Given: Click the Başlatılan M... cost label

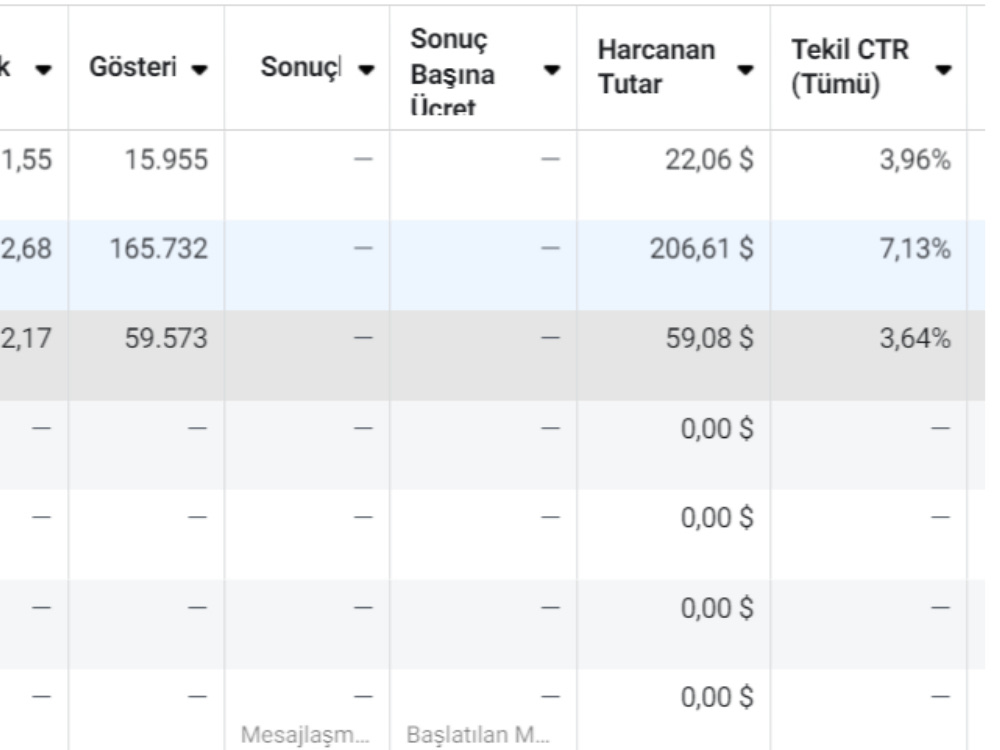Looking at the screenshot, I should point(478,735).
